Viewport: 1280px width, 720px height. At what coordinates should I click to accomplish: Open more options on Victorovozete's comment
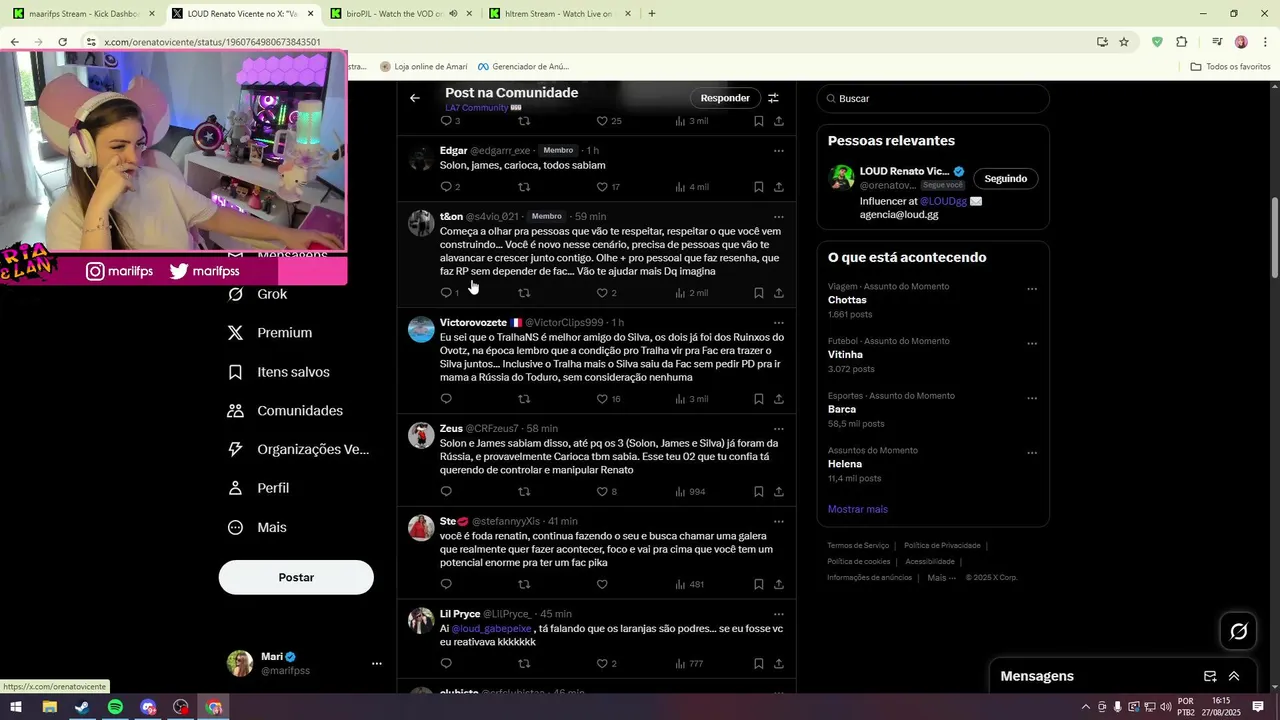coord(779,323)
